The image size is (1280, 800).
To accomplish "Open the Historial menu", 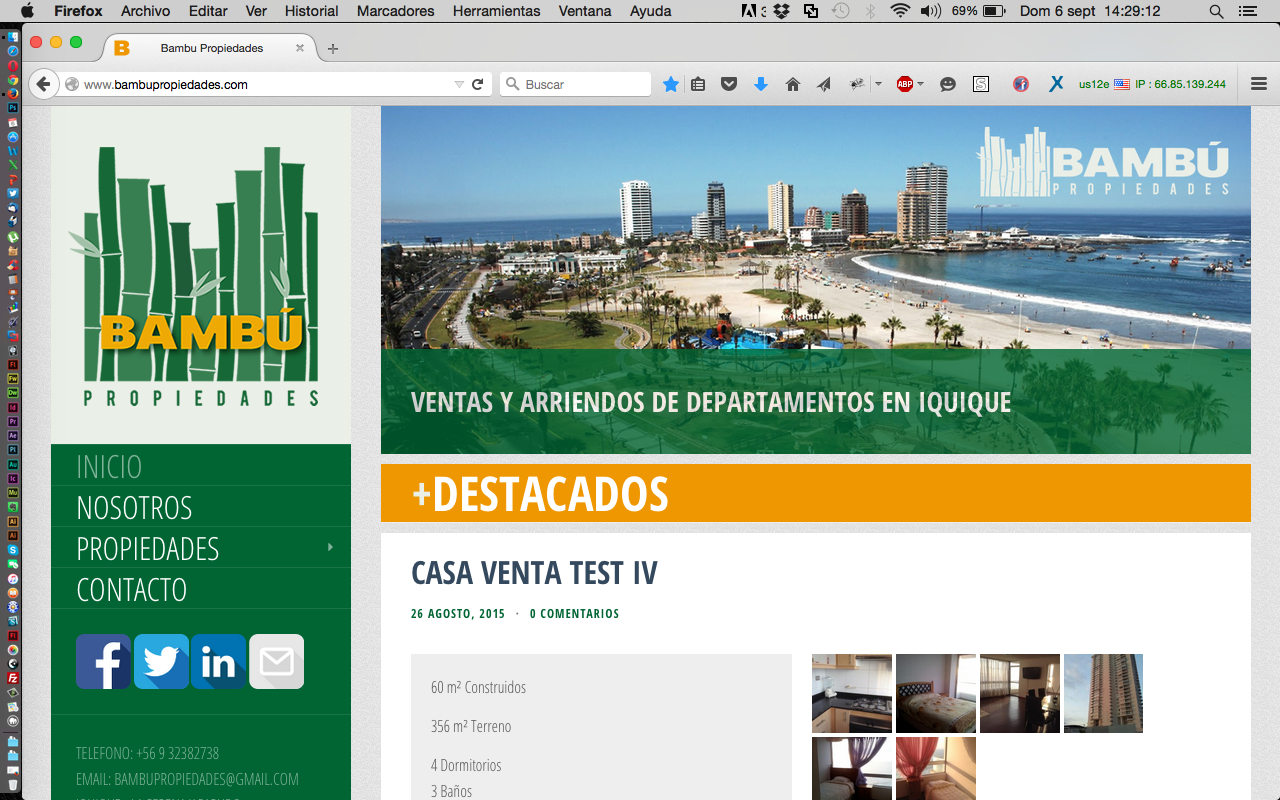I will click(311, 11).
